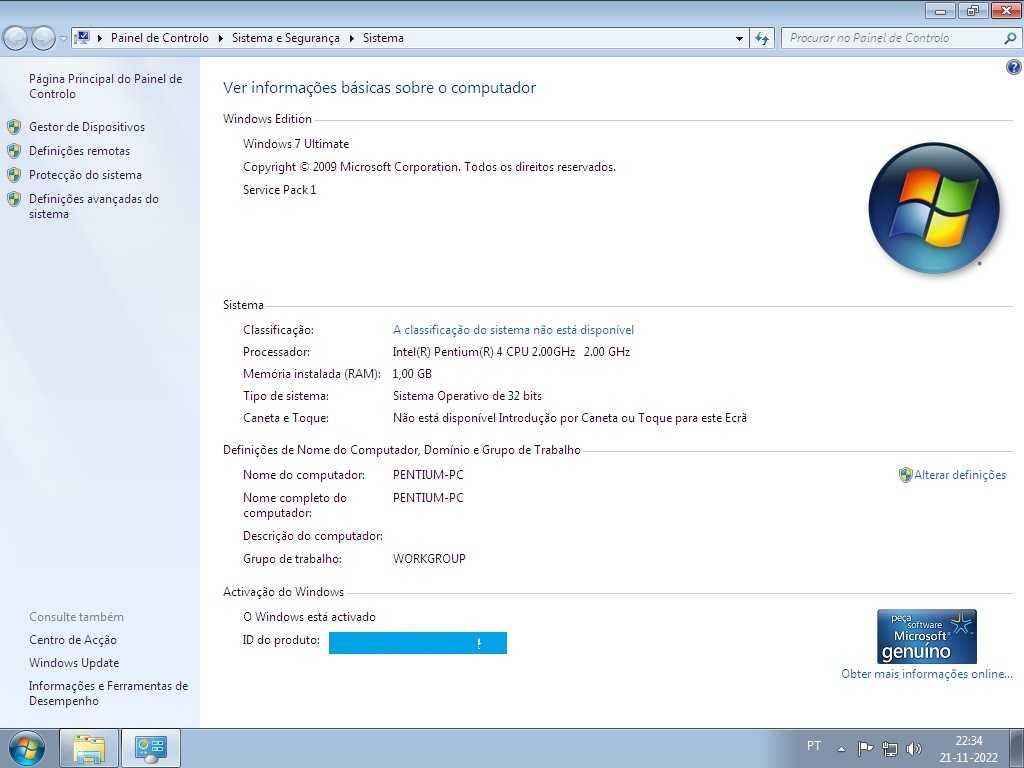The width and height of the screenshot is (1024, 768).
Task: Click shield icon beside Protecção do sistema
Action: point(14,175)
